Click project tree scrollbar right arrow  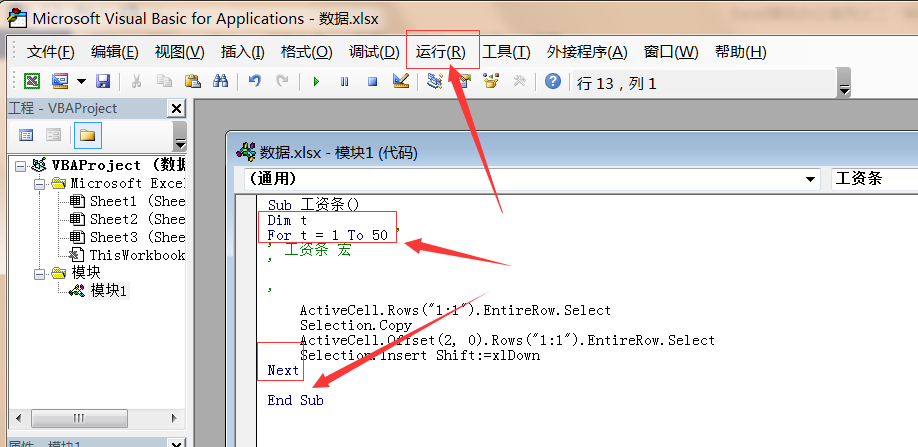[174, 418]
